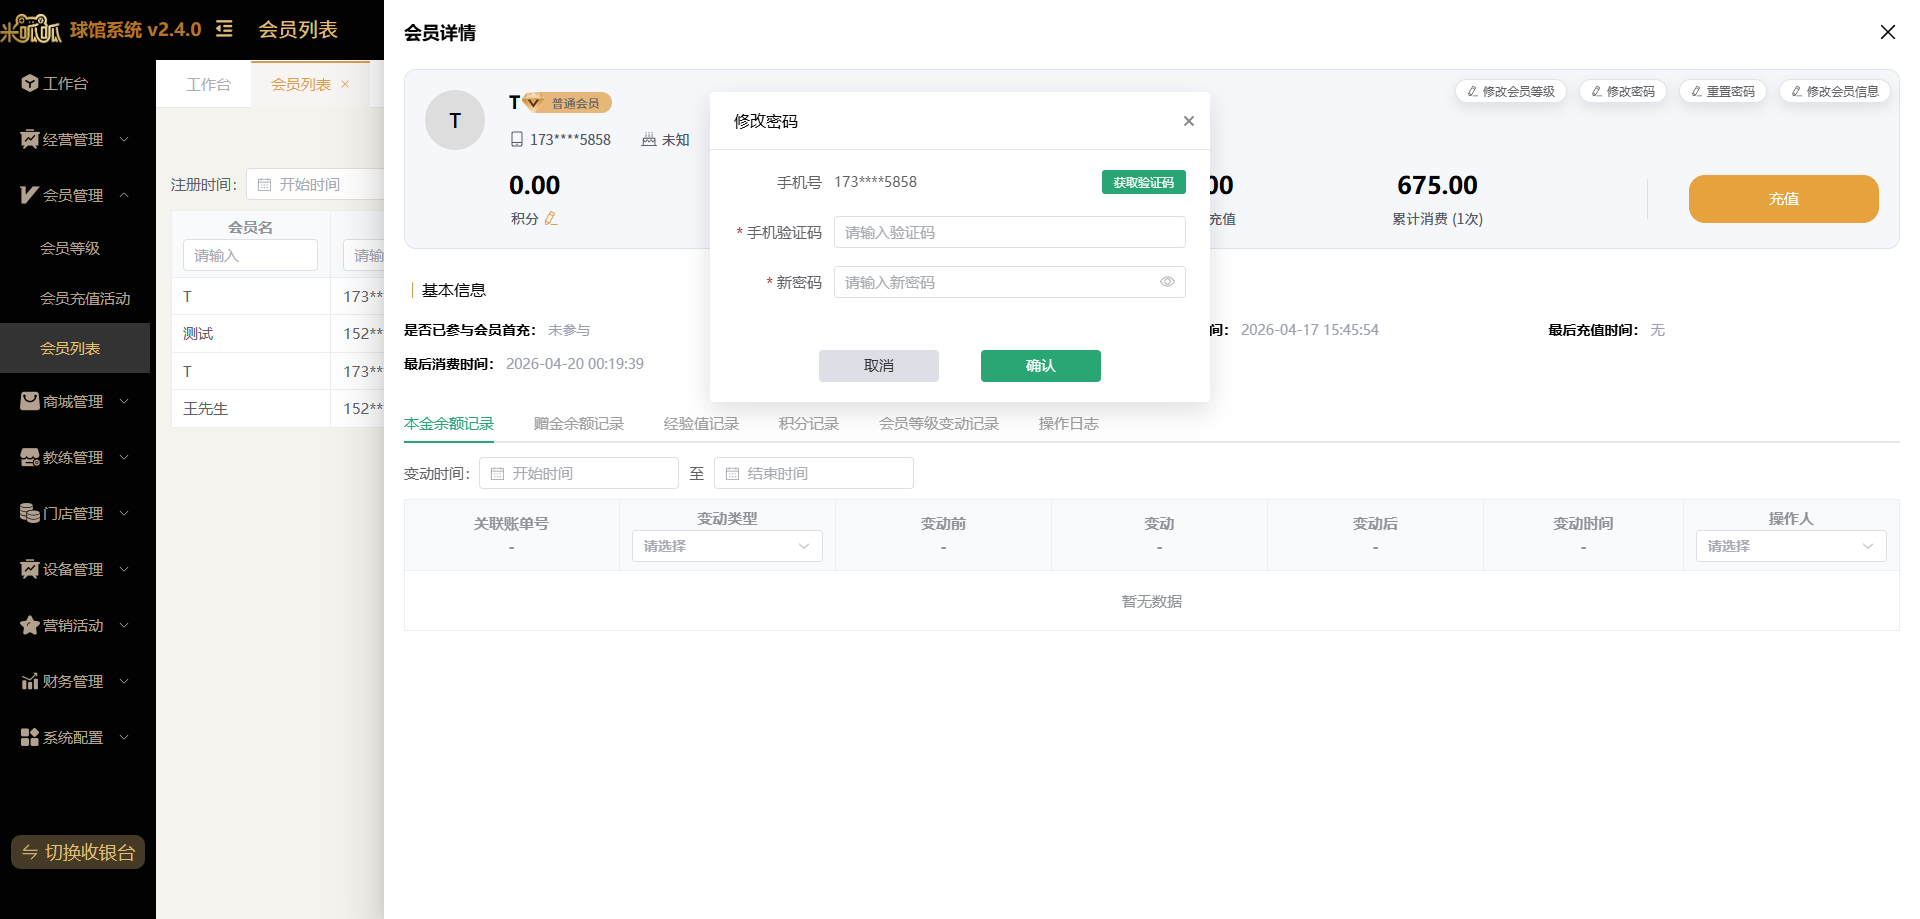Viewport: 1920px width, 919px height.
Task: Click the 商城管理 icon
Action: coord(29,401)
